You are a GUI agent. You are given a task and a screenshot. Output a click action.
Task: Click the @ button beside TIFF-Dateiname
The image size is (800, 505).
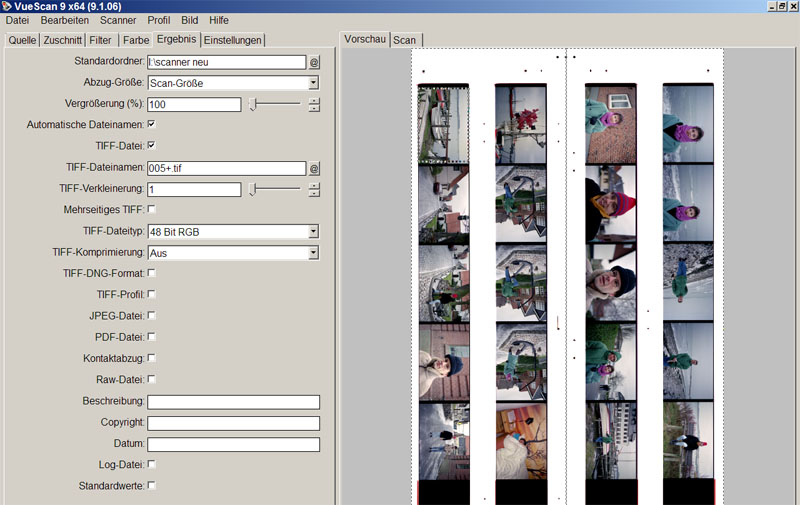tap(314, 168)
